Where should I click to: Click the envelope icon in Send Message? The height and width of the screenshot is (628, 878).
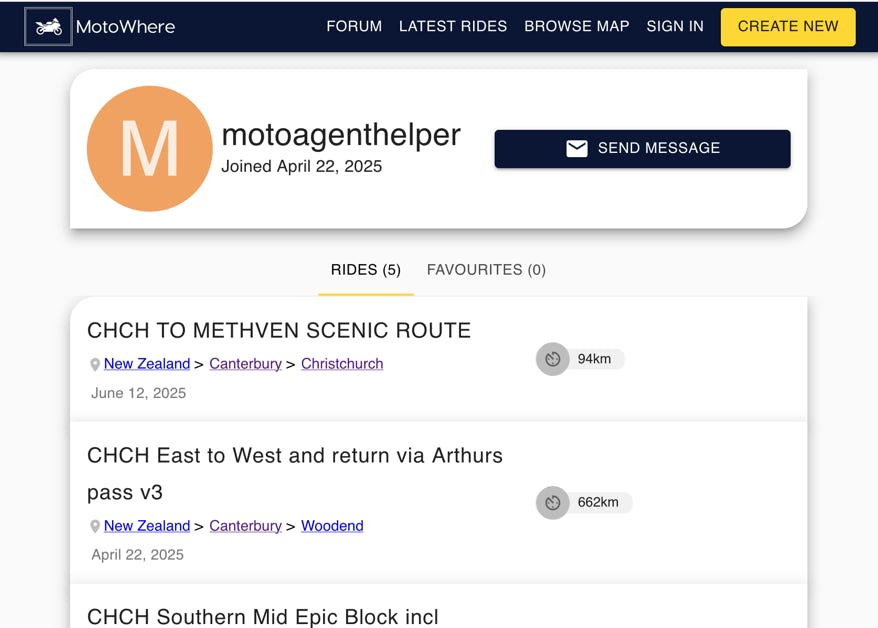pyautogui.click(x=577, y=148)
